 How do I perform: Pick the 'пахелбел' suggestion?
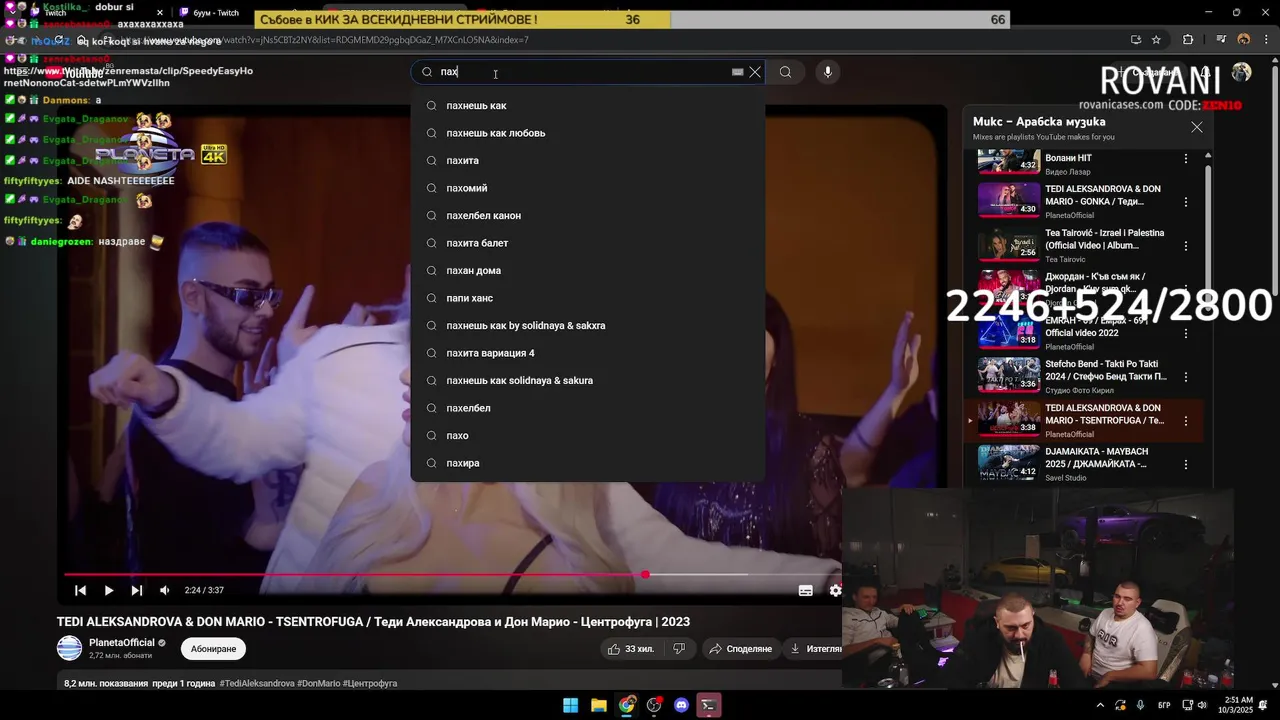pos(588,408)
